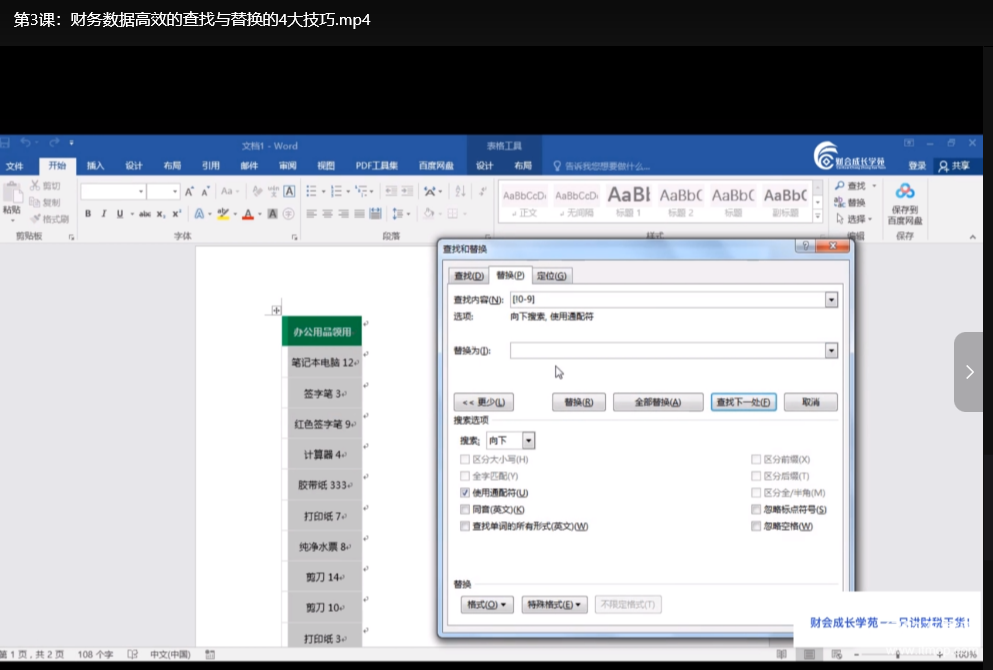Open the 搜索 direction dropdown 向下
The width and height of the screenshot is (993, 670).
tap(528, 440)
